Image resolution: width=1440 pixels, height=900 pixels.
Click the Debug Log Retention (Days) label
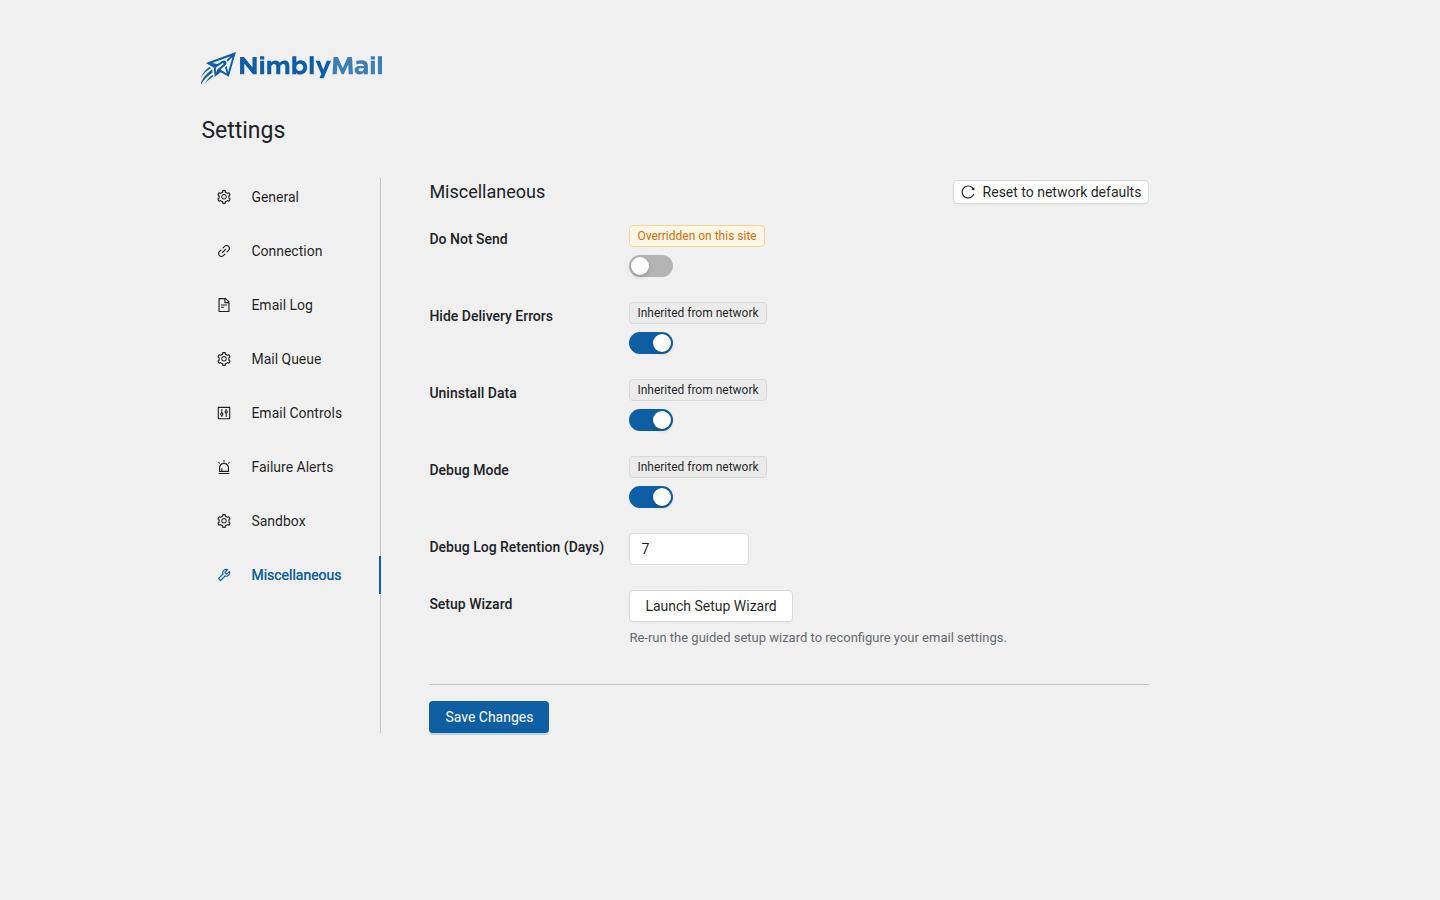(x=517, y=547)
